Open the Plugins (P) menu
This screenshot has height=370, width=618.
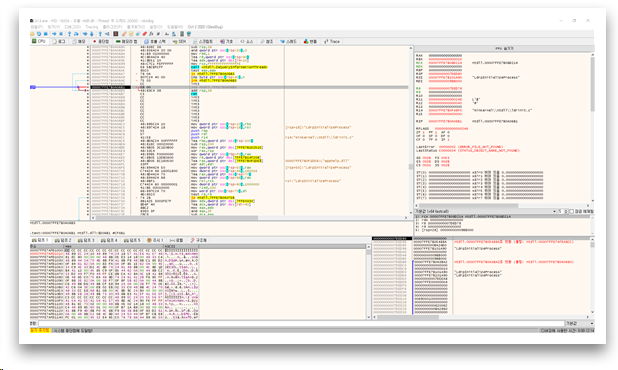(x=112, y=27)
